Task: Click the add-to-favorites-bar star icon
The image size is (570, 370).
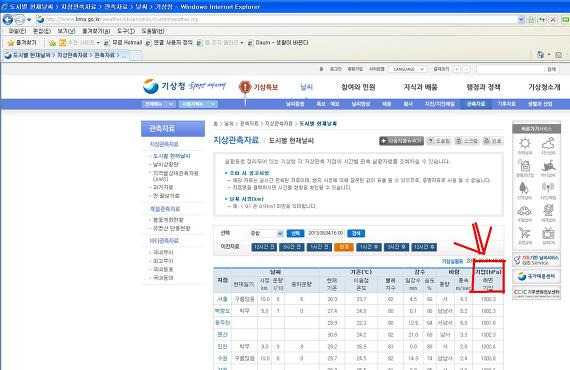Action: click(x=52, y=43)
